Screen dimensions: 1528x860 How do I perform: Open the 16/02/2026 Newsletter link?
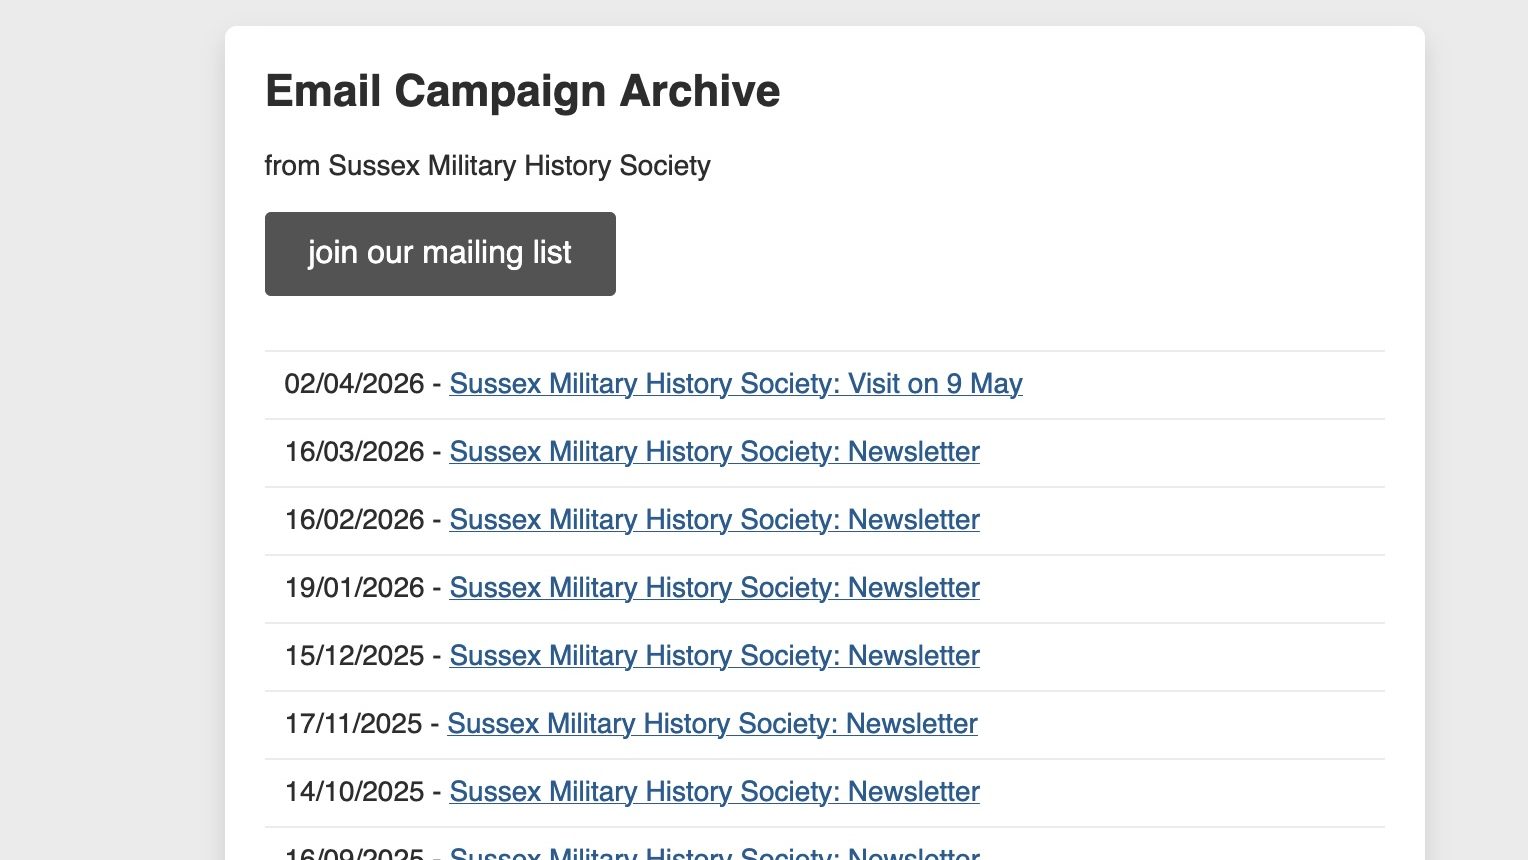tap(714, 520)
